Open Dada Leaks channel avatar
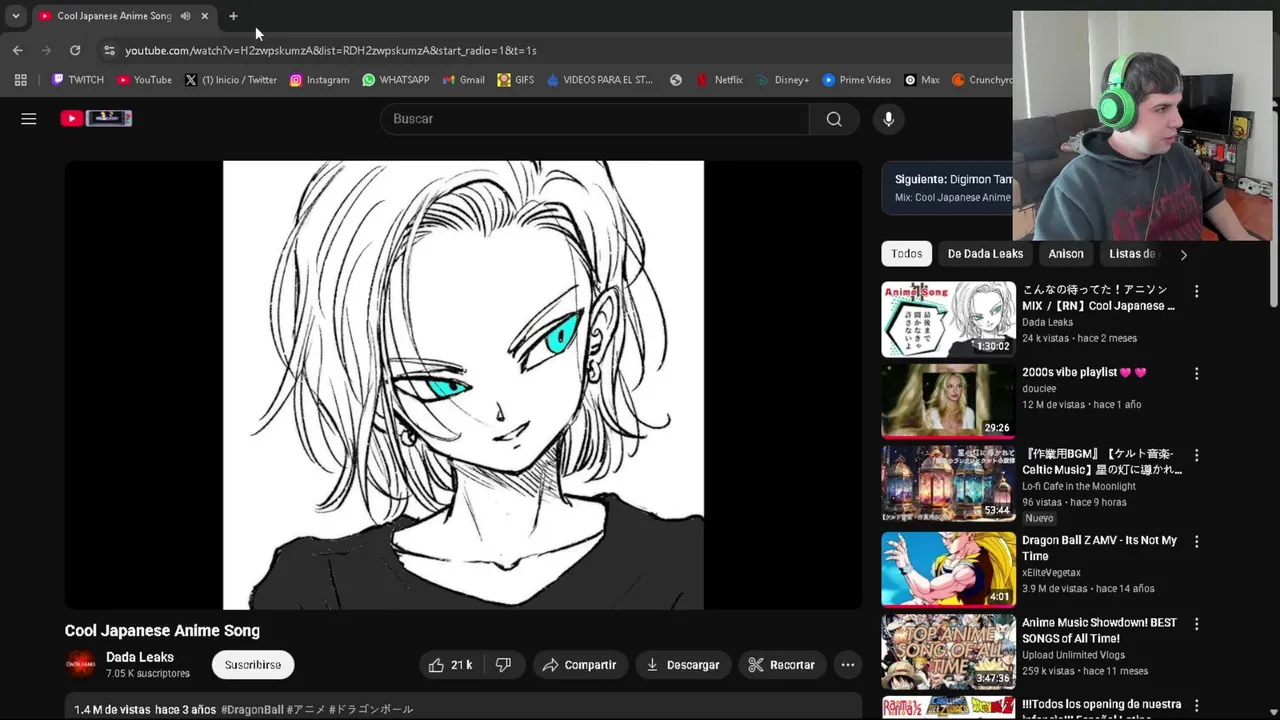This screenshot has height=720, width=1280. click(81, 664)
